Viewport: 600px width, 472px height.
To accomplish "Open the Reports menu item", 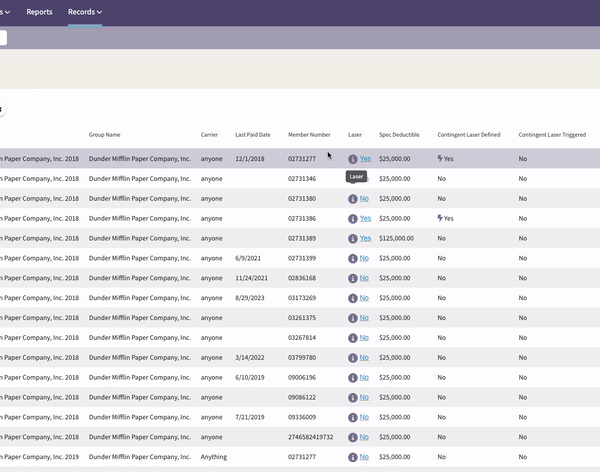I will (x=39, y=12).
